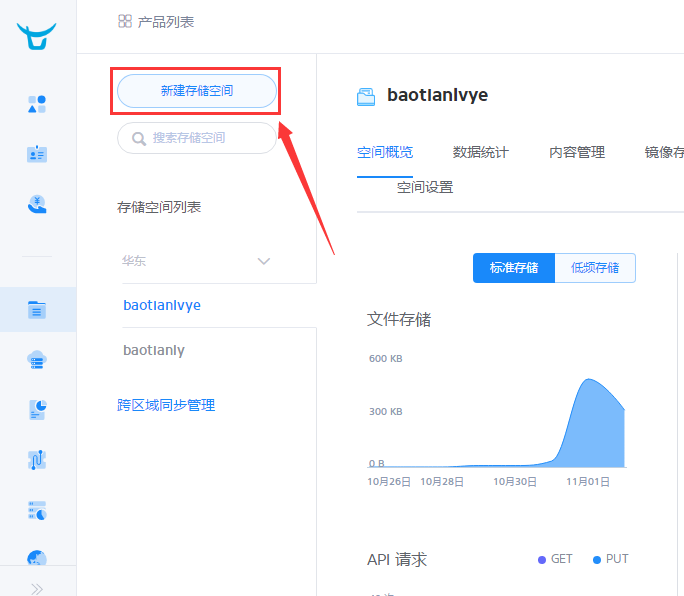Switch to 空间概览 tab
684x596 pixels.
[385, 152]
